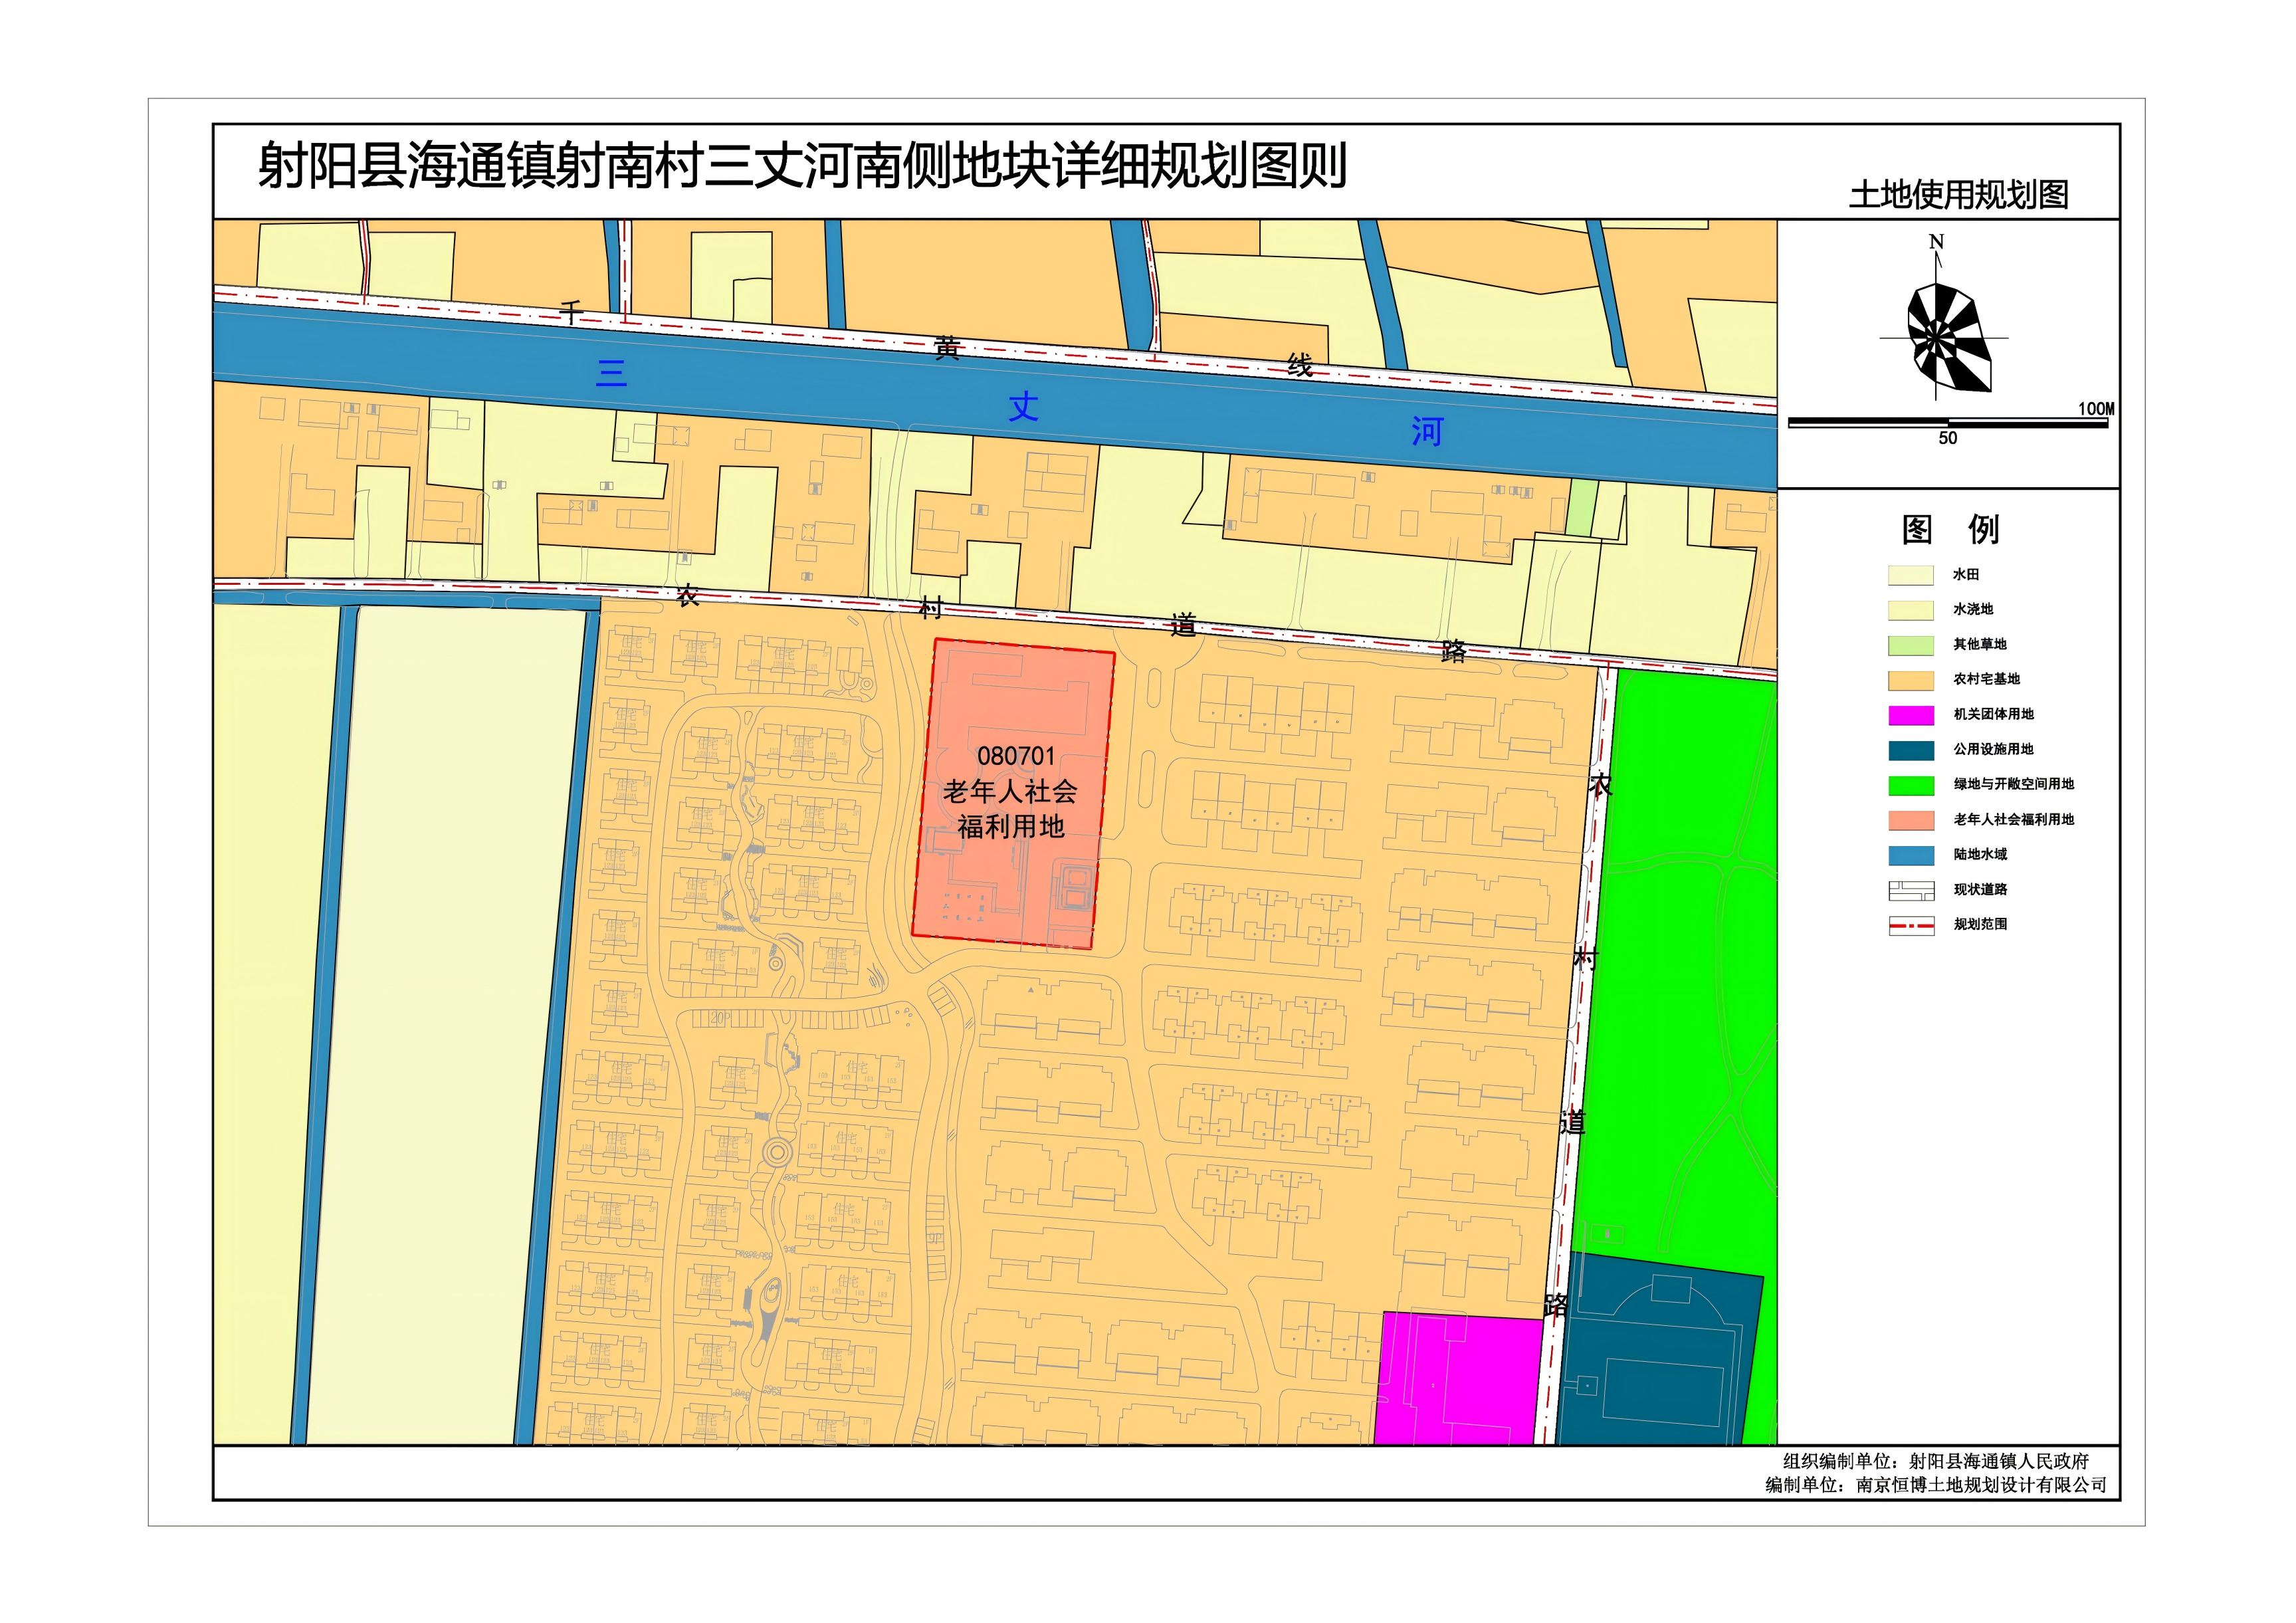Image resolution: width=2296 pixels, height=1623 pixels.
Task: Click 南京恒博土地规划设计有限公司 credit text
Action: coord(1980,1485)
